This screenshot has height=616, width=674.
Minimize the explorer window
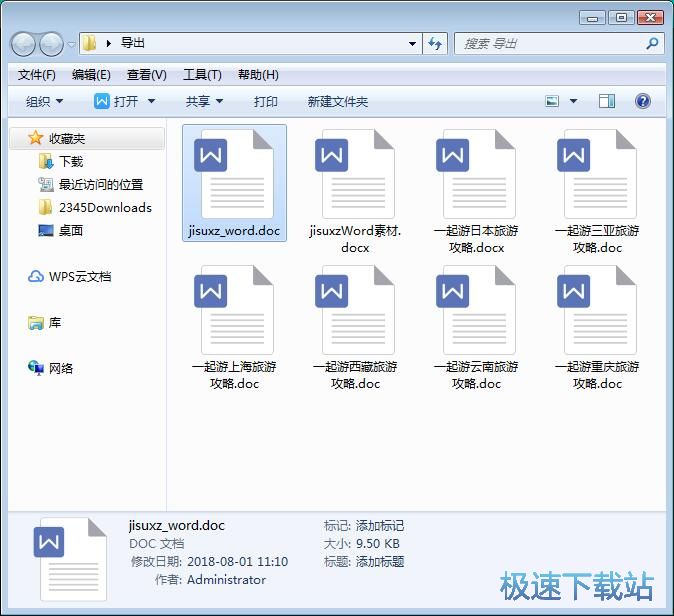592,18
